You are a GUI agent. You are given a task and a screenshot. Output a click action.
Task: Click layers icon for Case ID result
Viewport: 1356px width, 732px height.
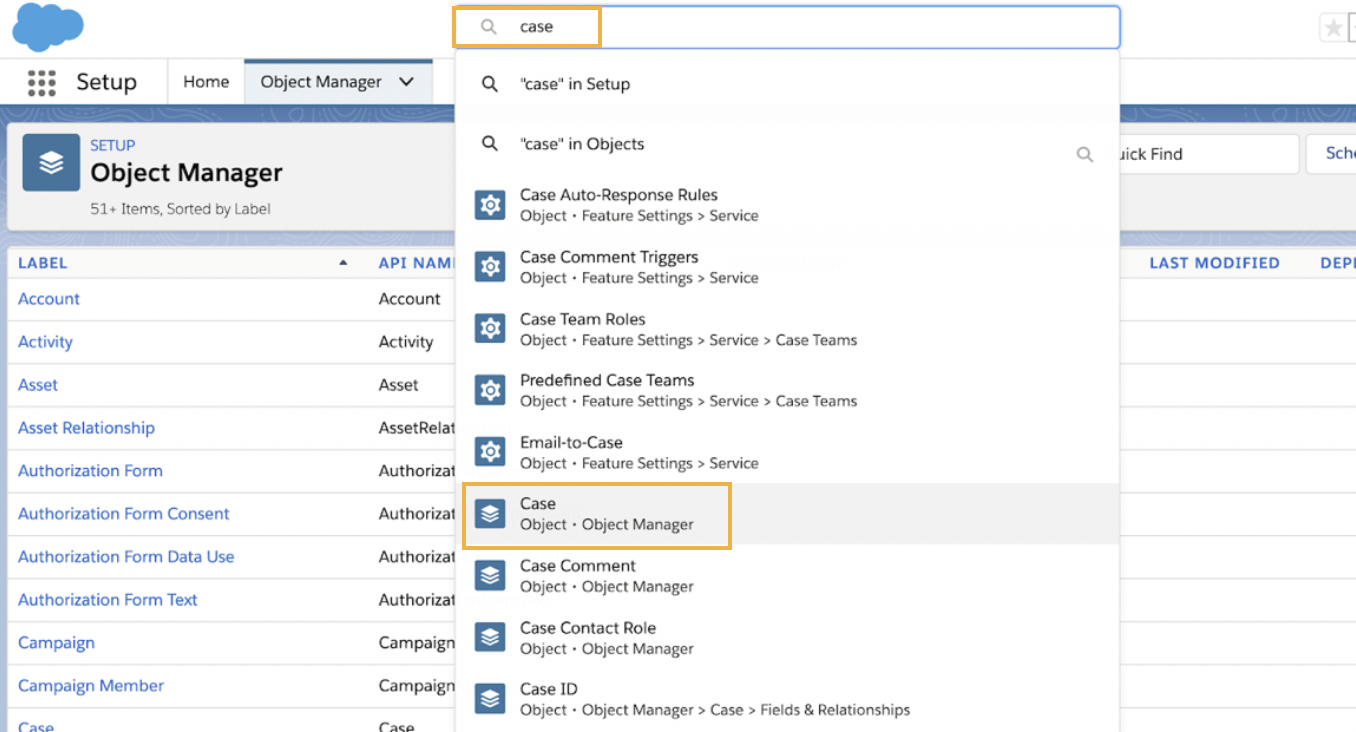point(490,699)
